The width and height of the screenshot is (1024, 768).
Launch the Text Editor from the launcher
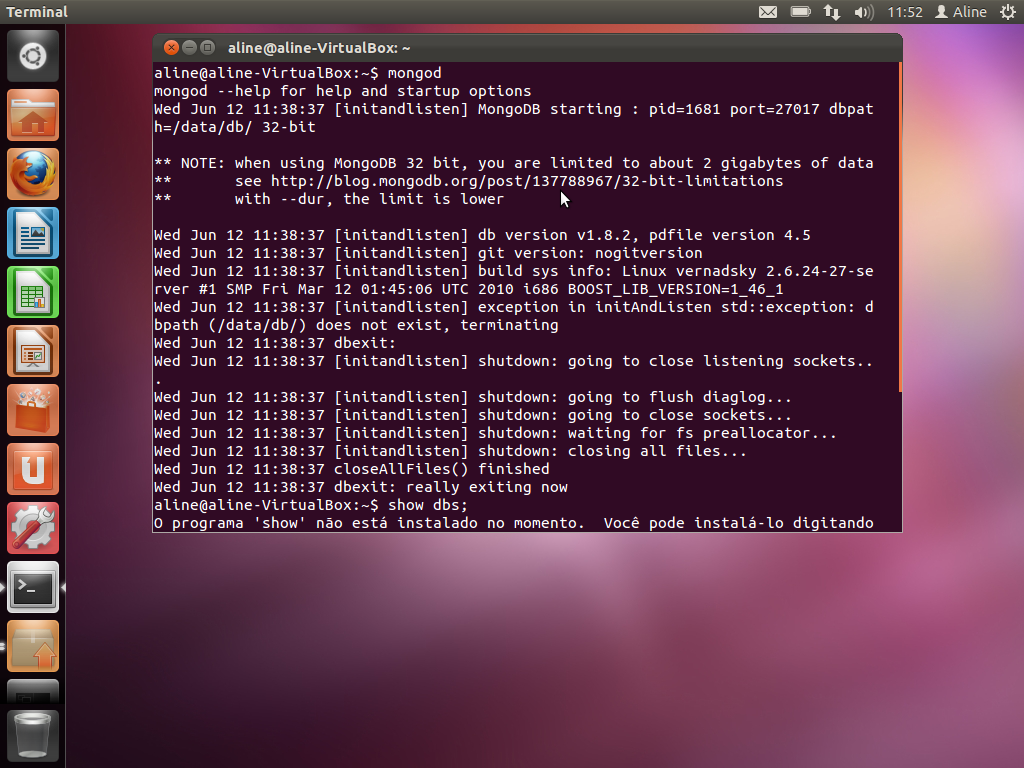33,232
